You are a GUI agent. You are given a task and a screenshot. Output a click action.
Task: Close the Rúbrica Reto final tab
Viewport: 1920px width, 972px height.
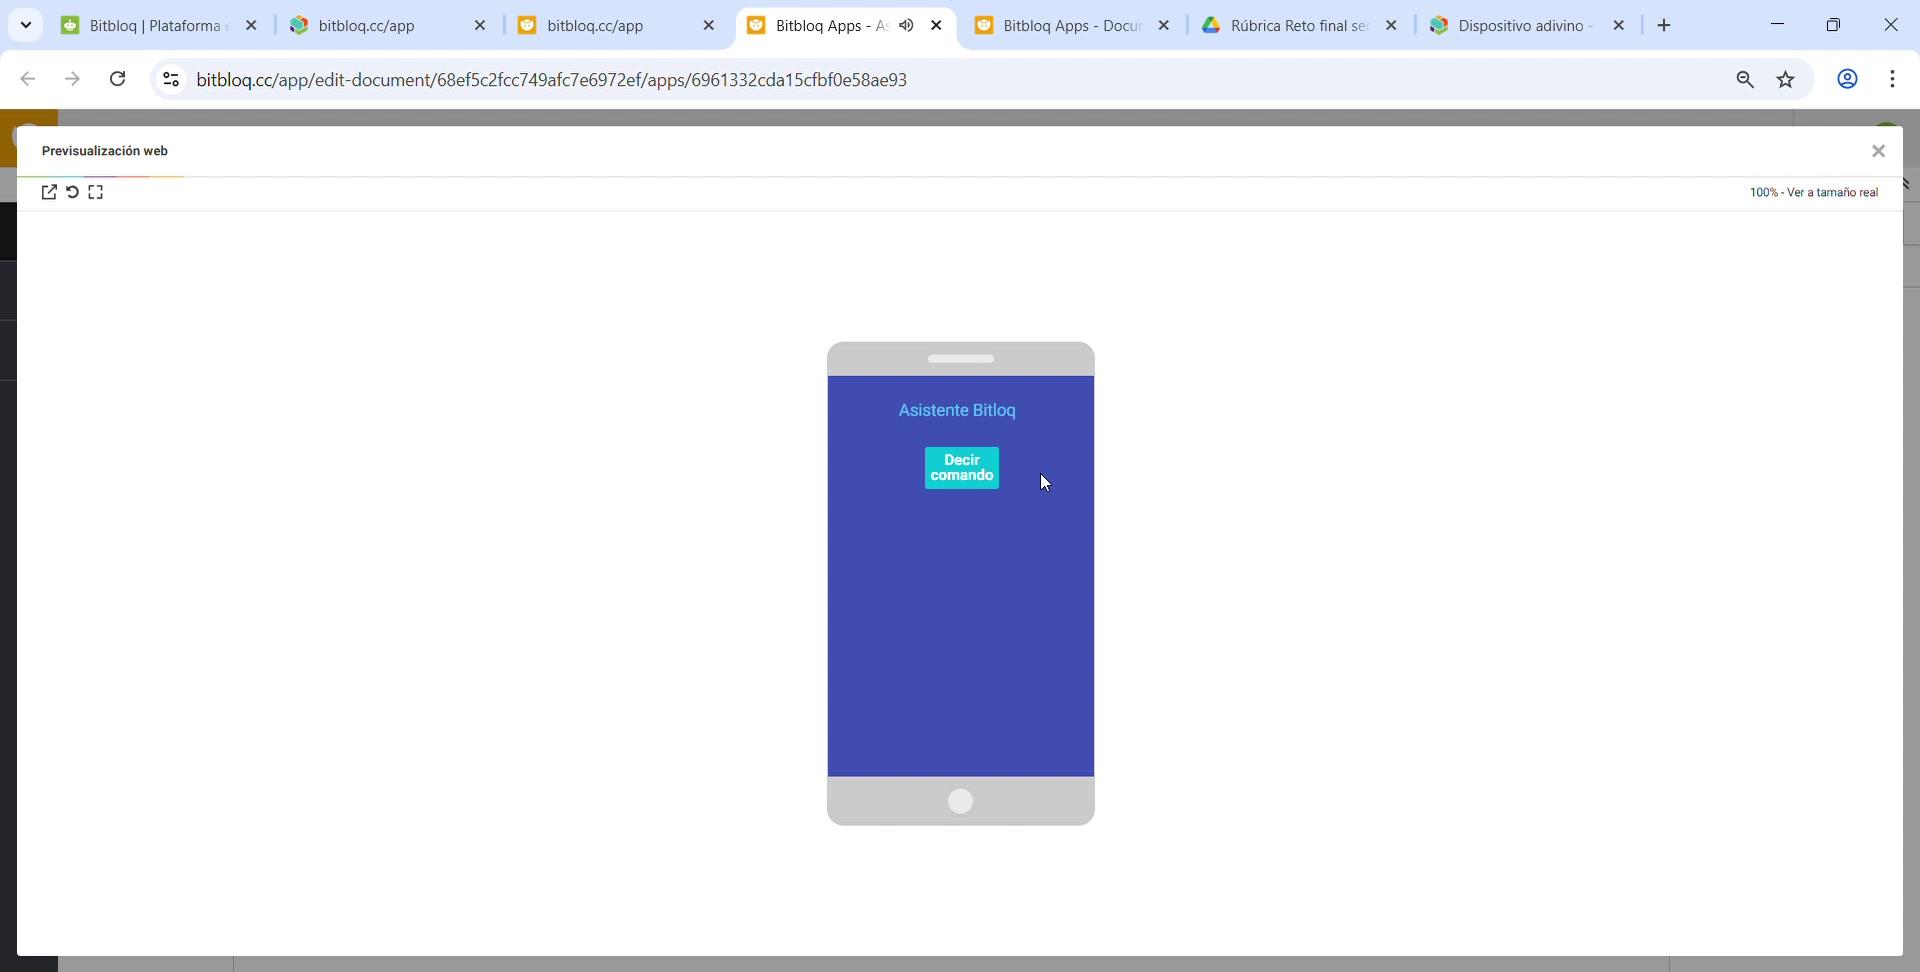1391,26
